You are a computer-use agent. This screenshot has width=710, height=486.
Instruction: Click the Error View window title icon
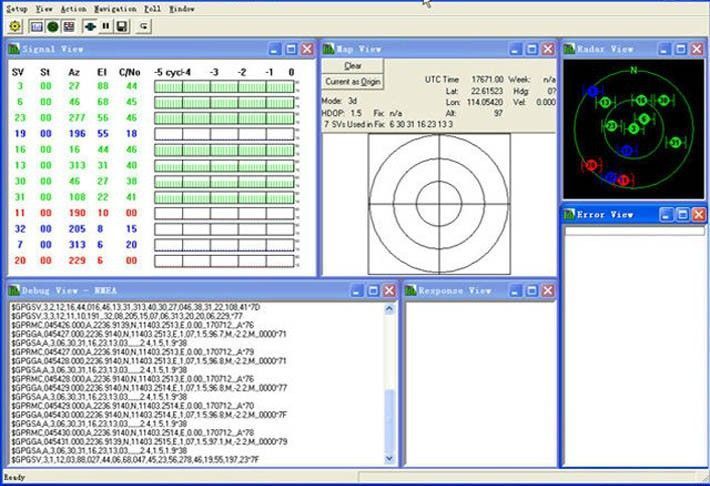coord(569,214)
